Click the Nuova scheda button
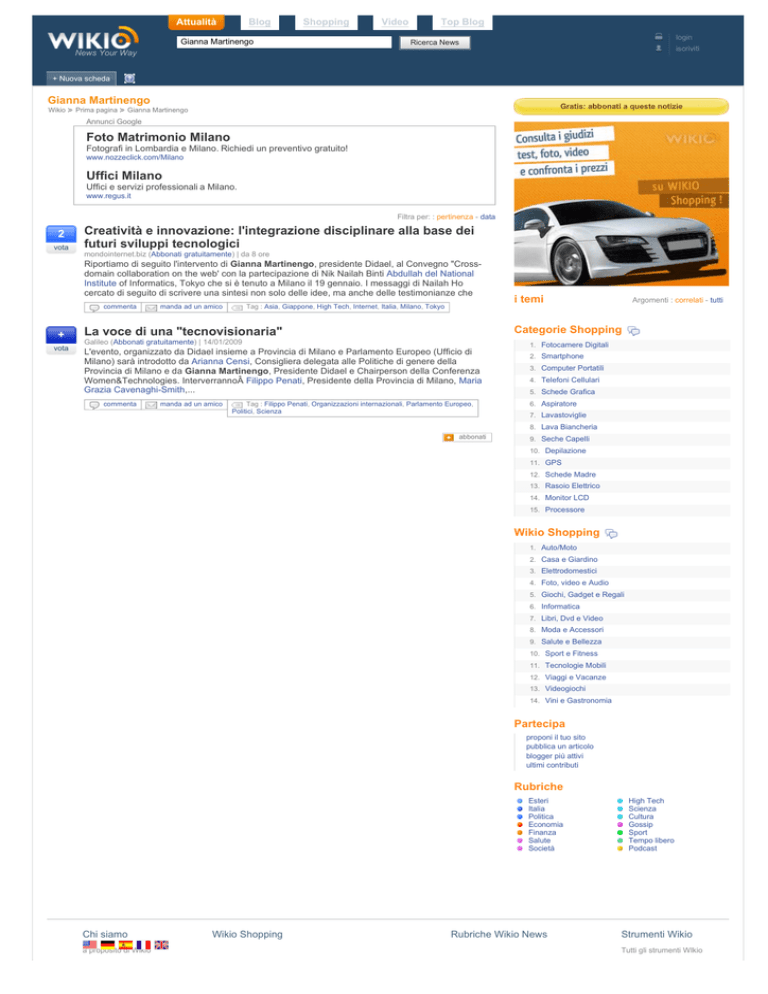 click(81, 79)
